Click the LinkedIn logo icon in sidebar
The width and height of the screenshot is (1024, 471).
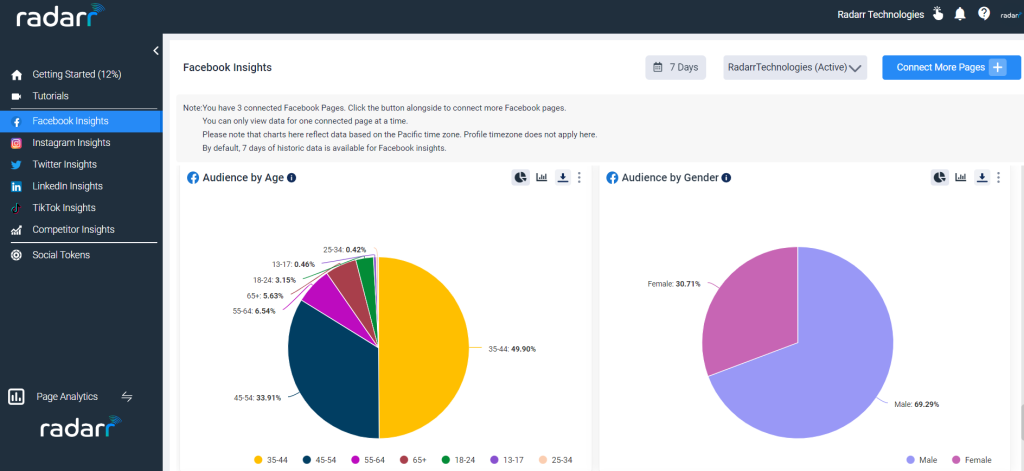coord(17,187)
